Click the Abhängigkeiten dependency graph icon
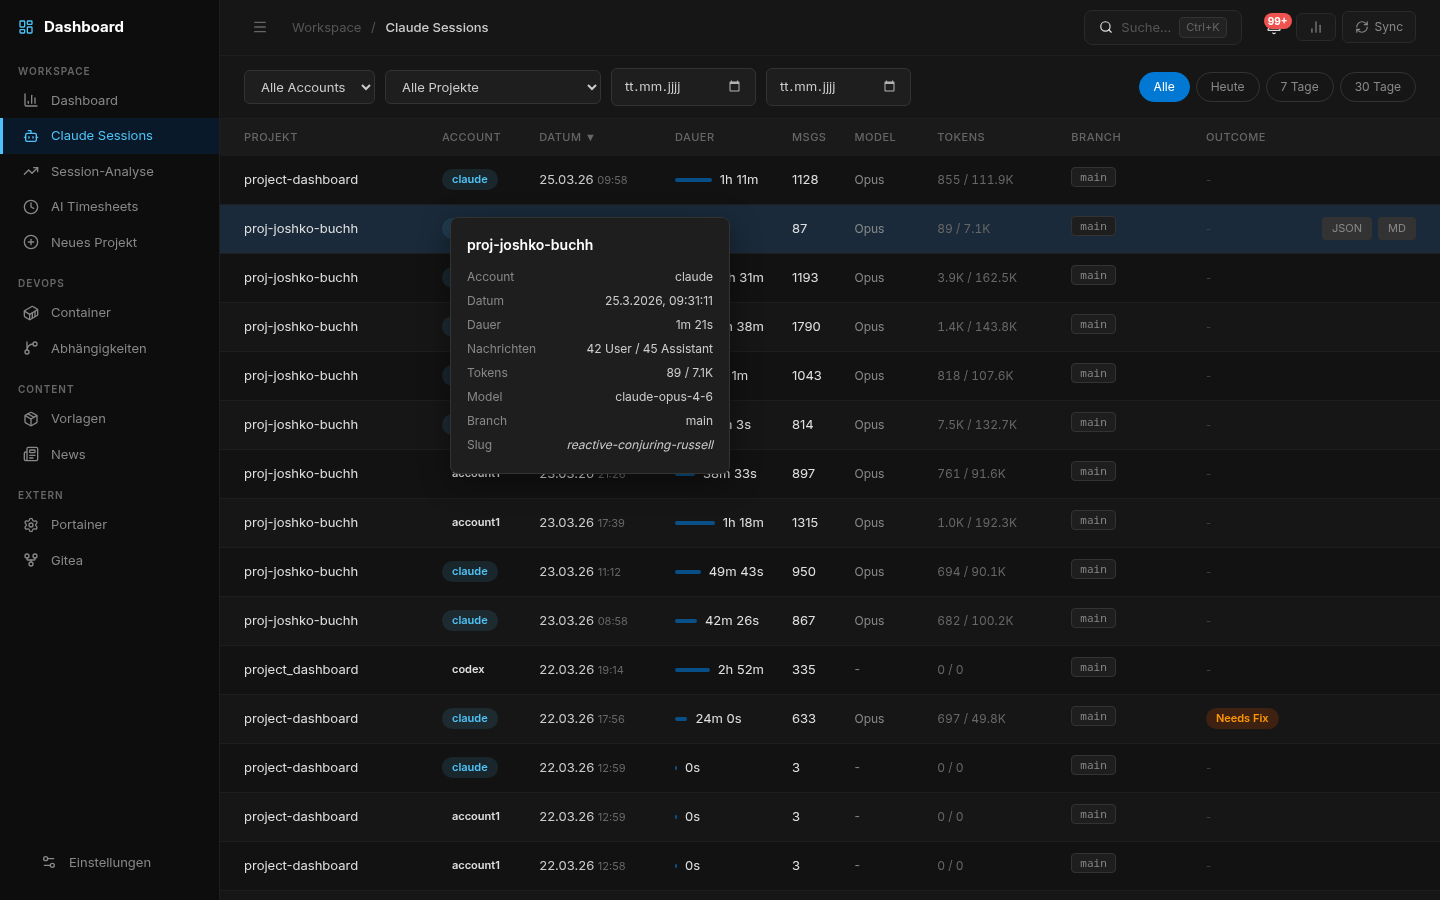 click(31, 348)
